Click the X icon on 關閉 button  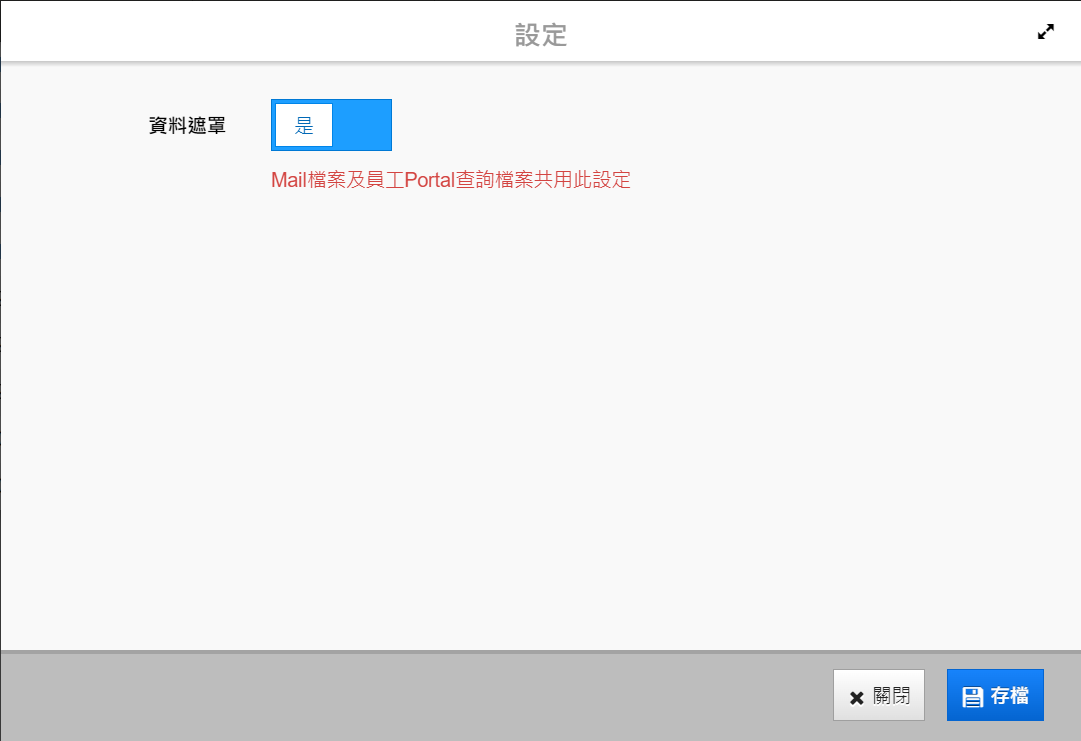[x=856, y=697]
